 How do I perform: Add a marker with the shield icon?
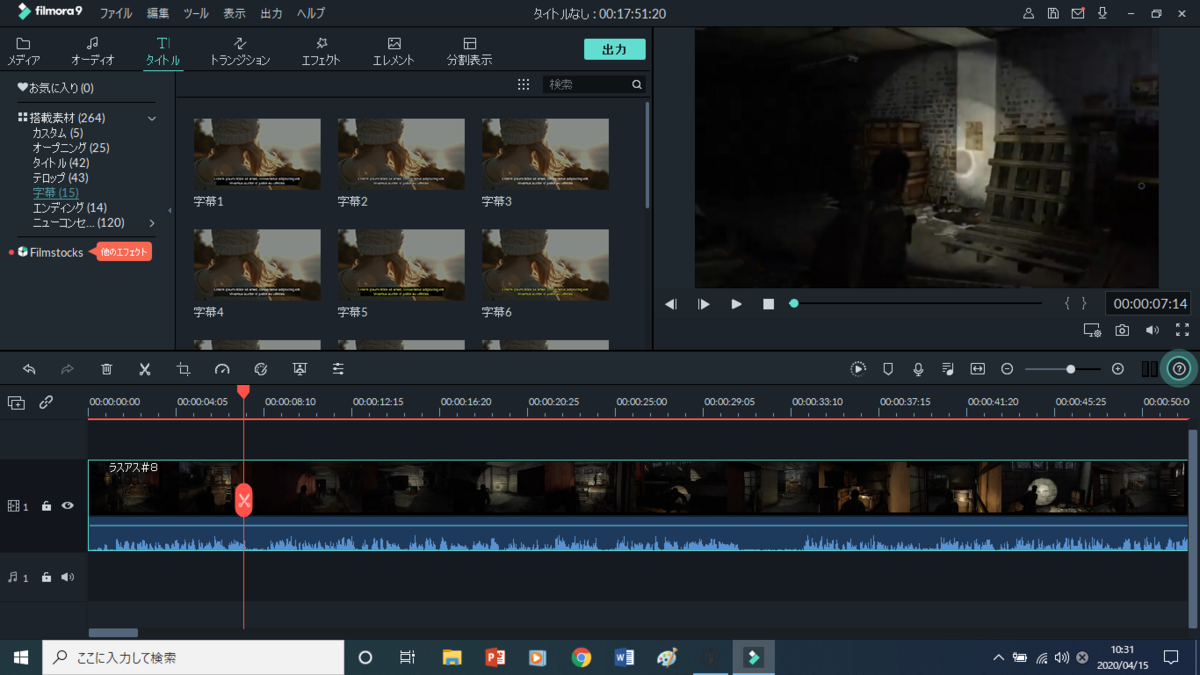[x=888, y=369]
